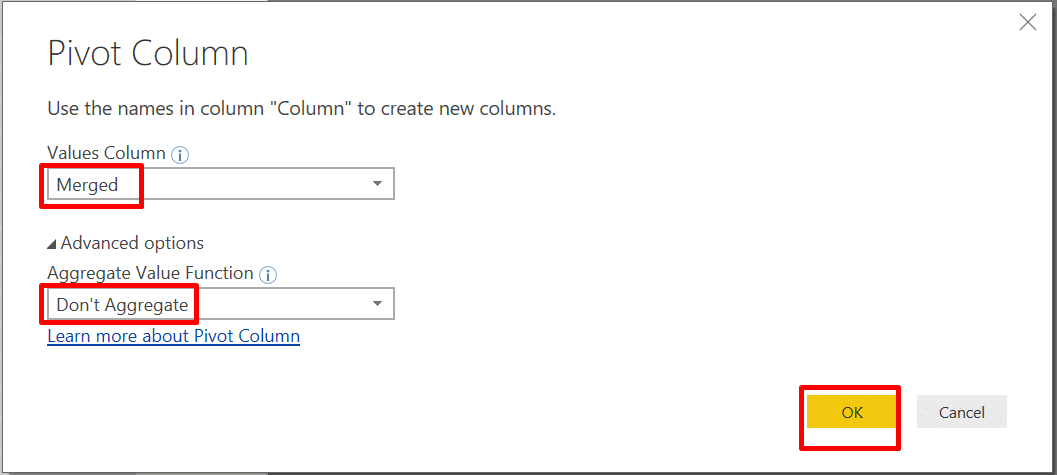Collapse the Advanced options triangle
The image size is (1057, 475).
52,244
